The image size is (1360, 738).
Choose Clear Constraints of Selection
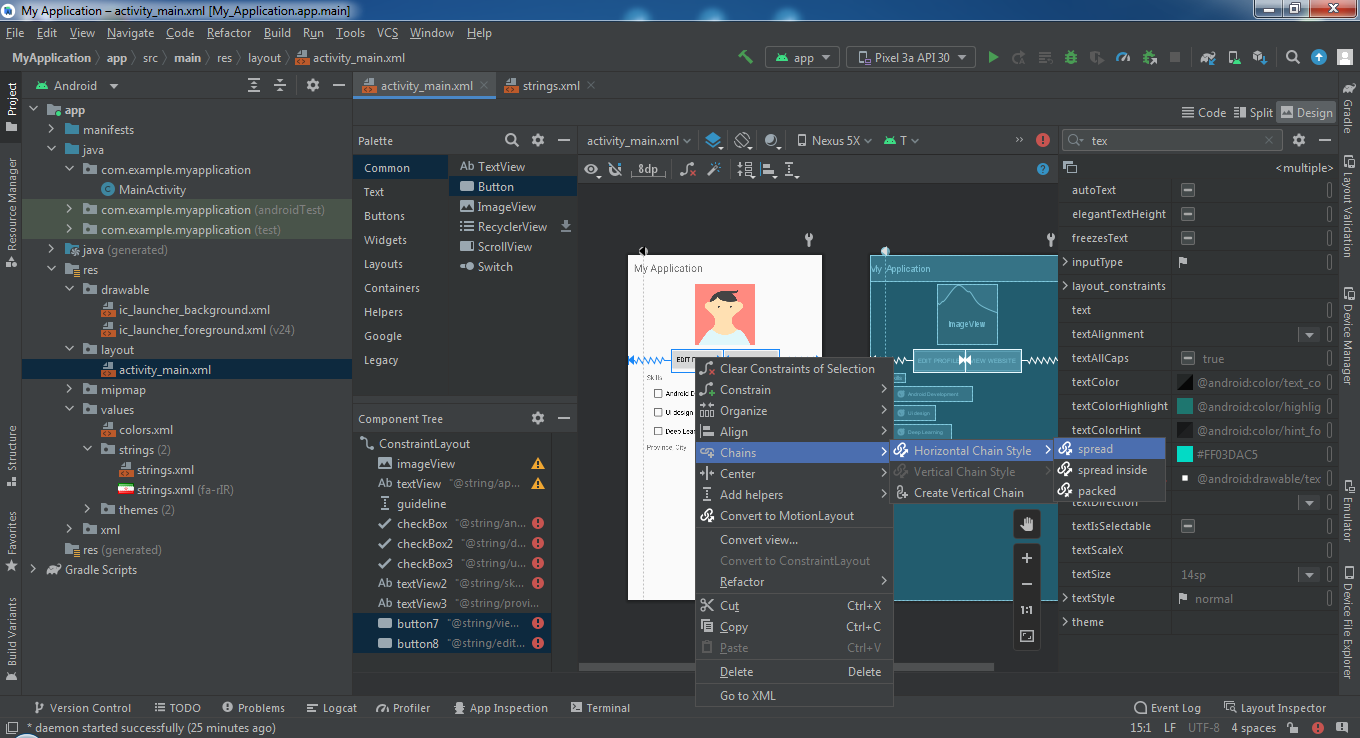pos(792,369)
